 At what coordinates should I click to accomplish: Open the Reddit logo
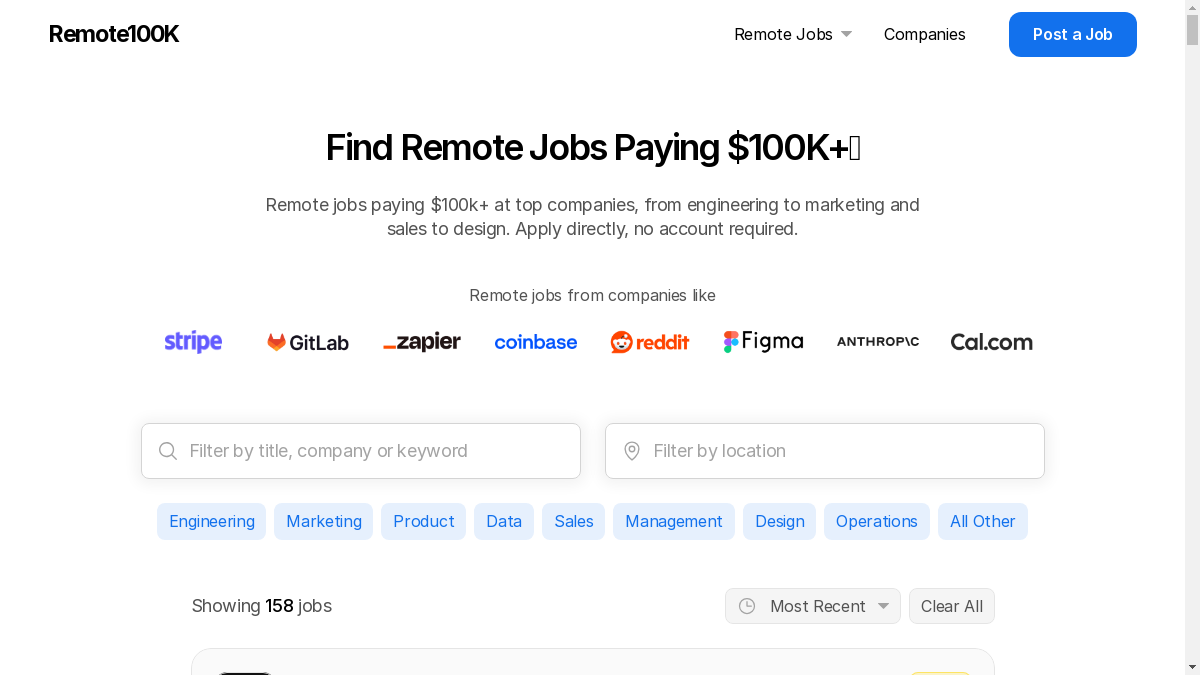650,342
